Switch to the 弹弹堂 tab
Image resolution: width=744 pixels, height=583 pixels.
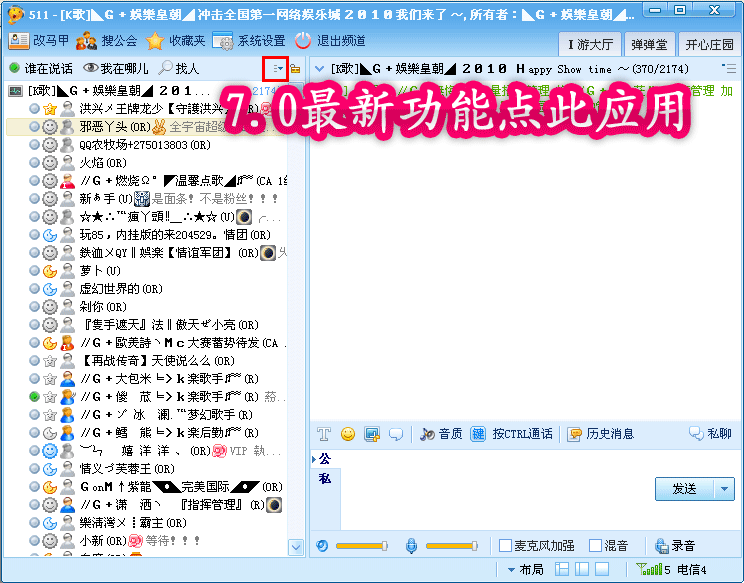650,44
